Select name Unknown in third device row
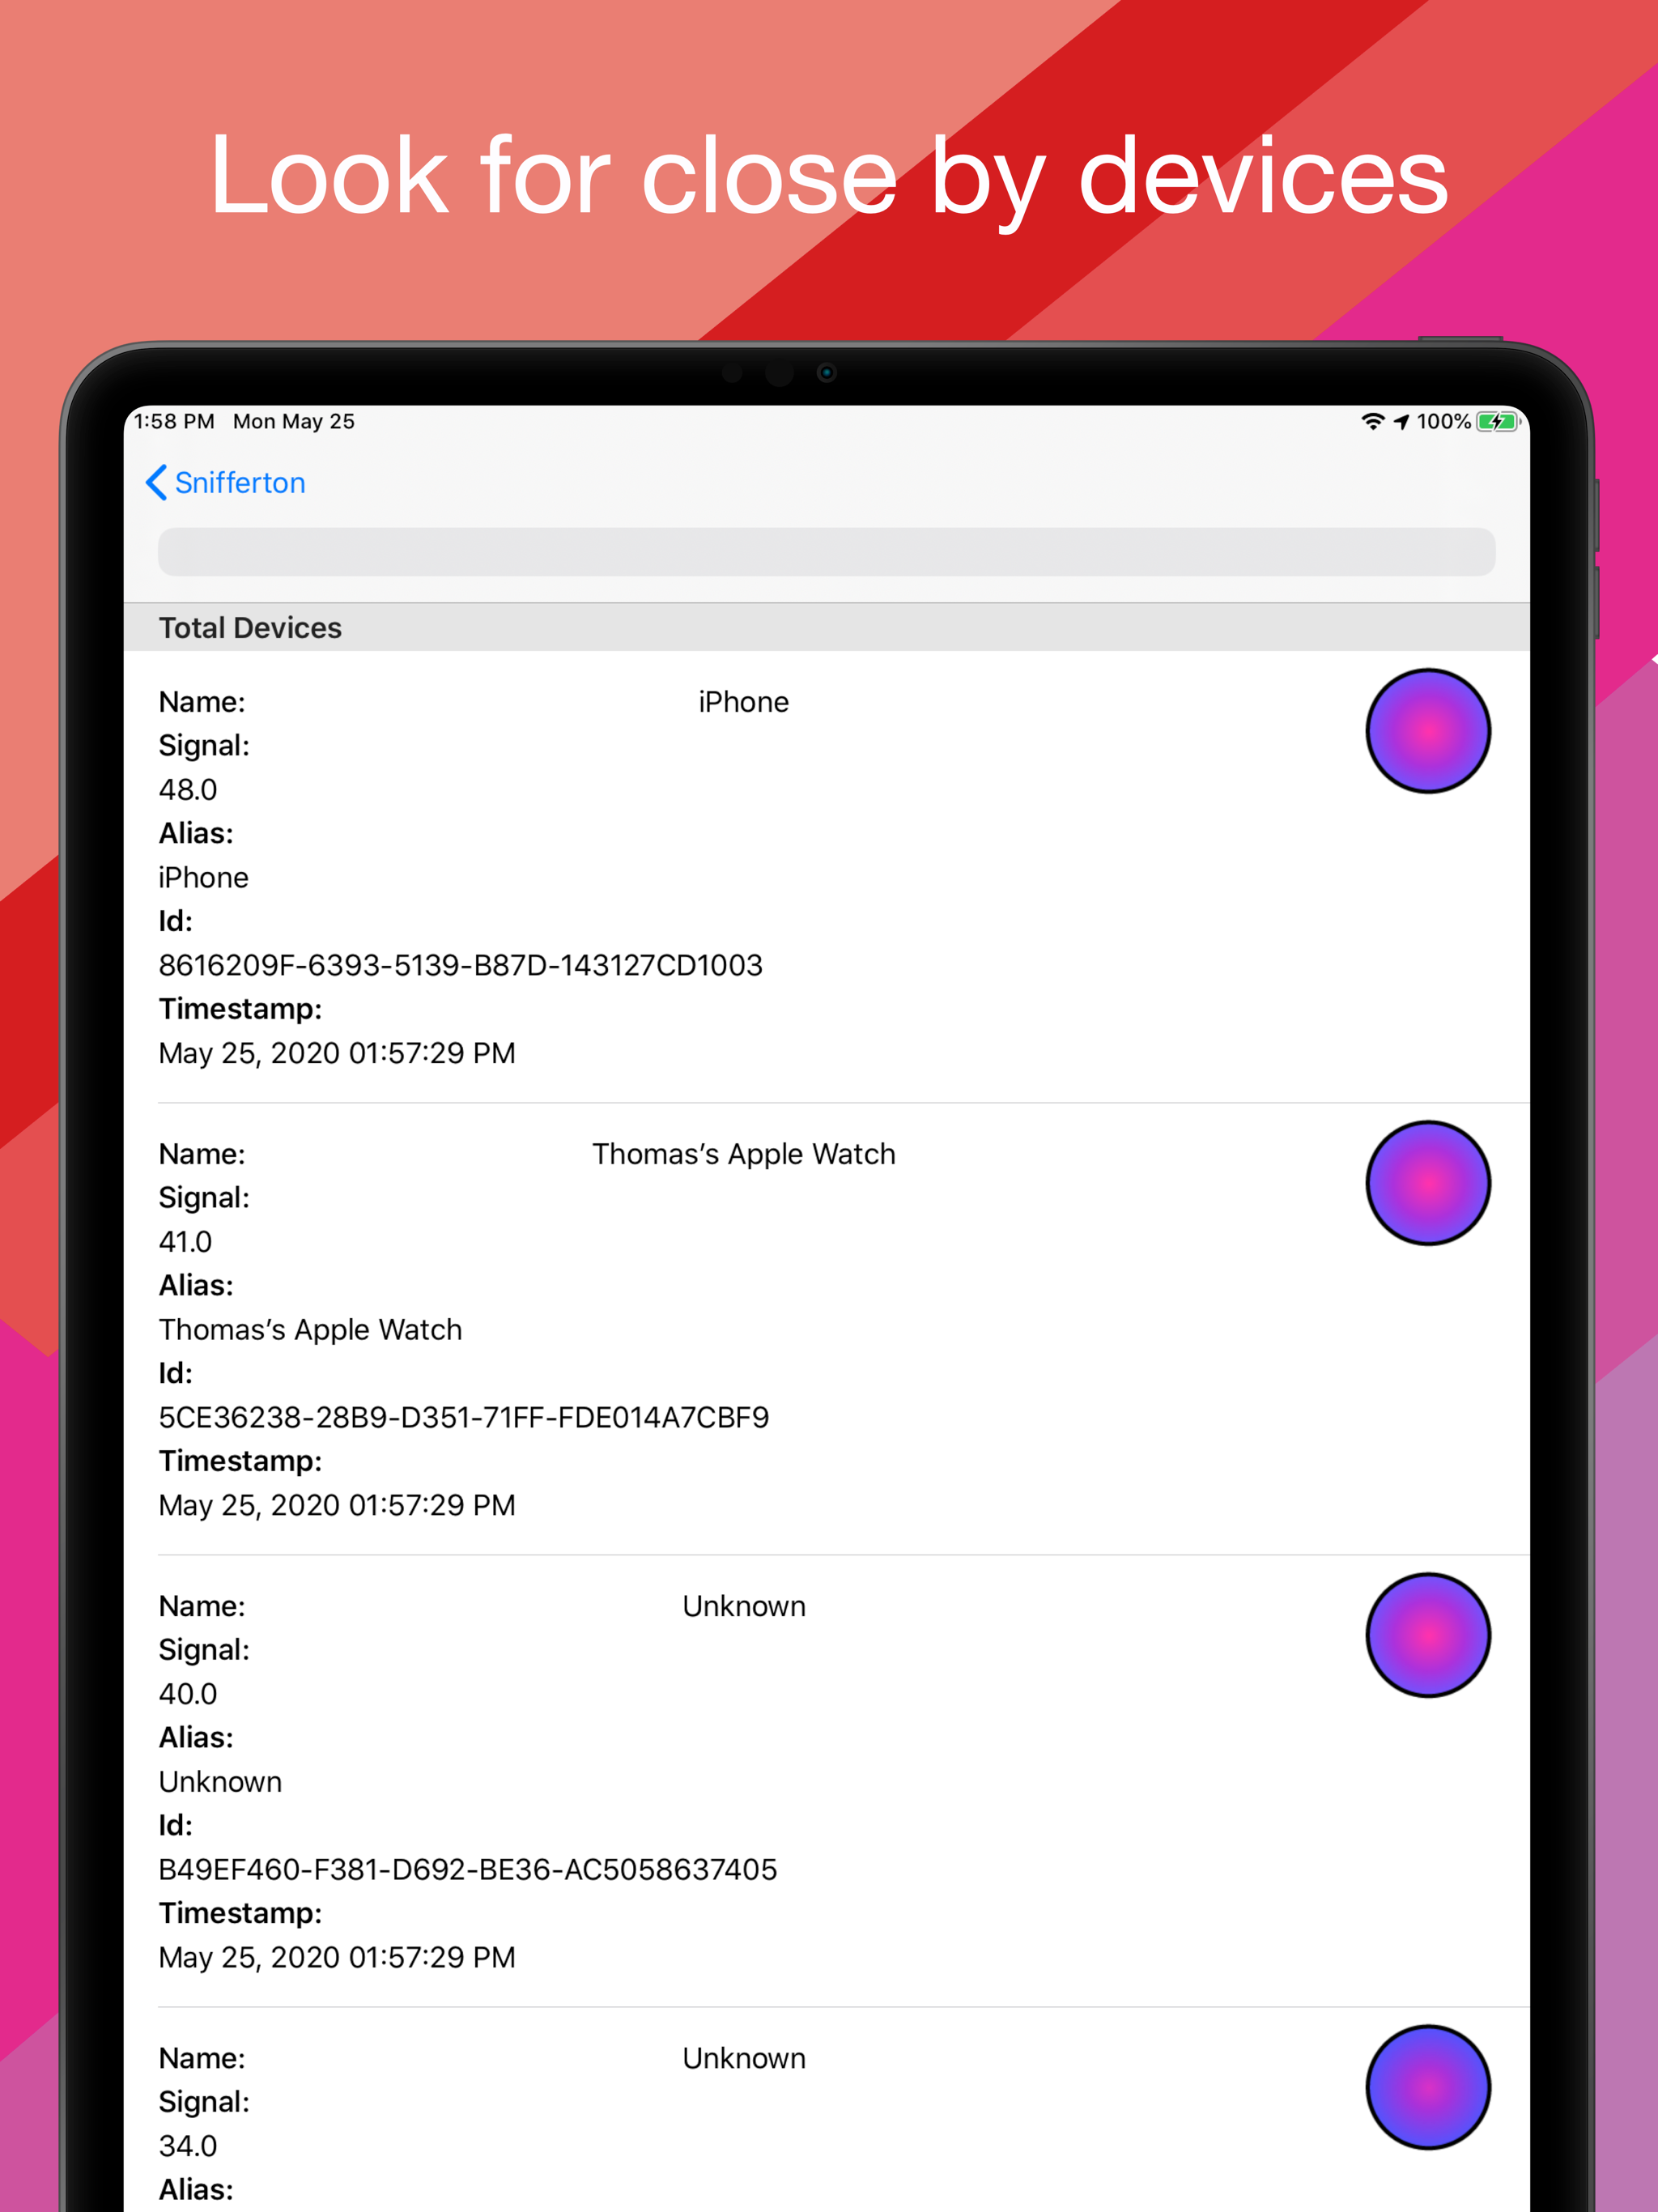Screen dimensions: 1658x2212 [744, 1606]
